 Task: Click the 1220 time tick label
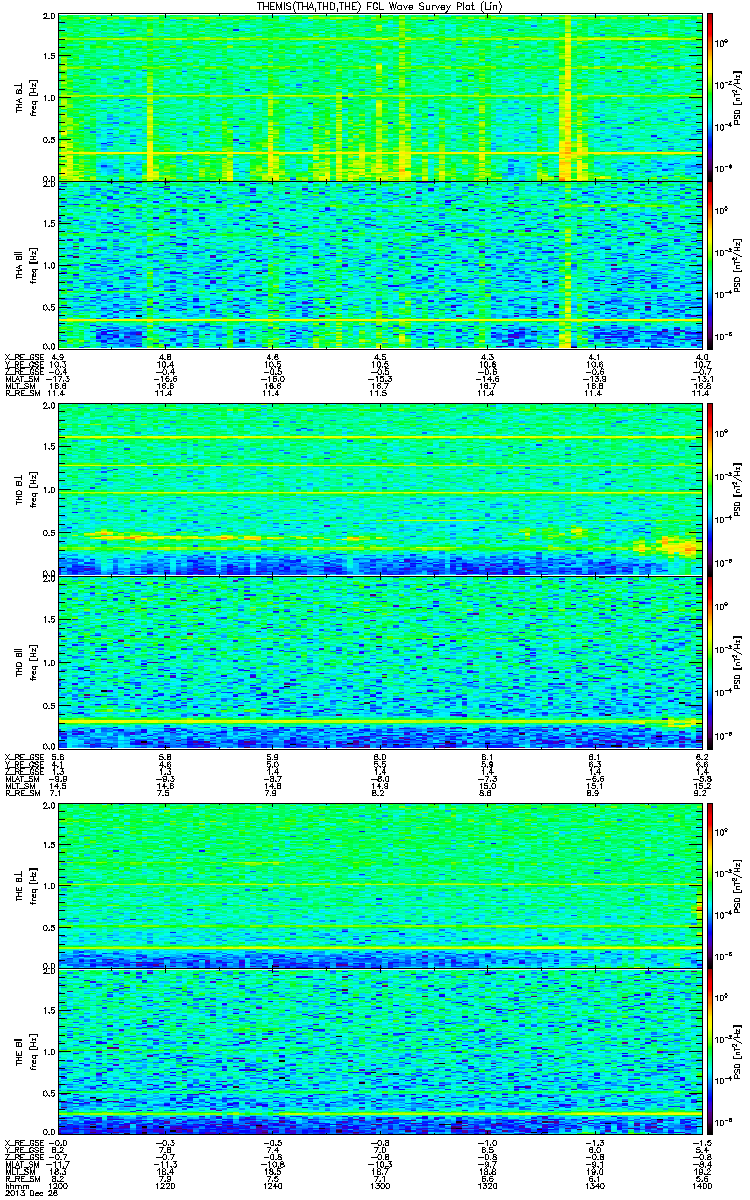(166, 1185)
